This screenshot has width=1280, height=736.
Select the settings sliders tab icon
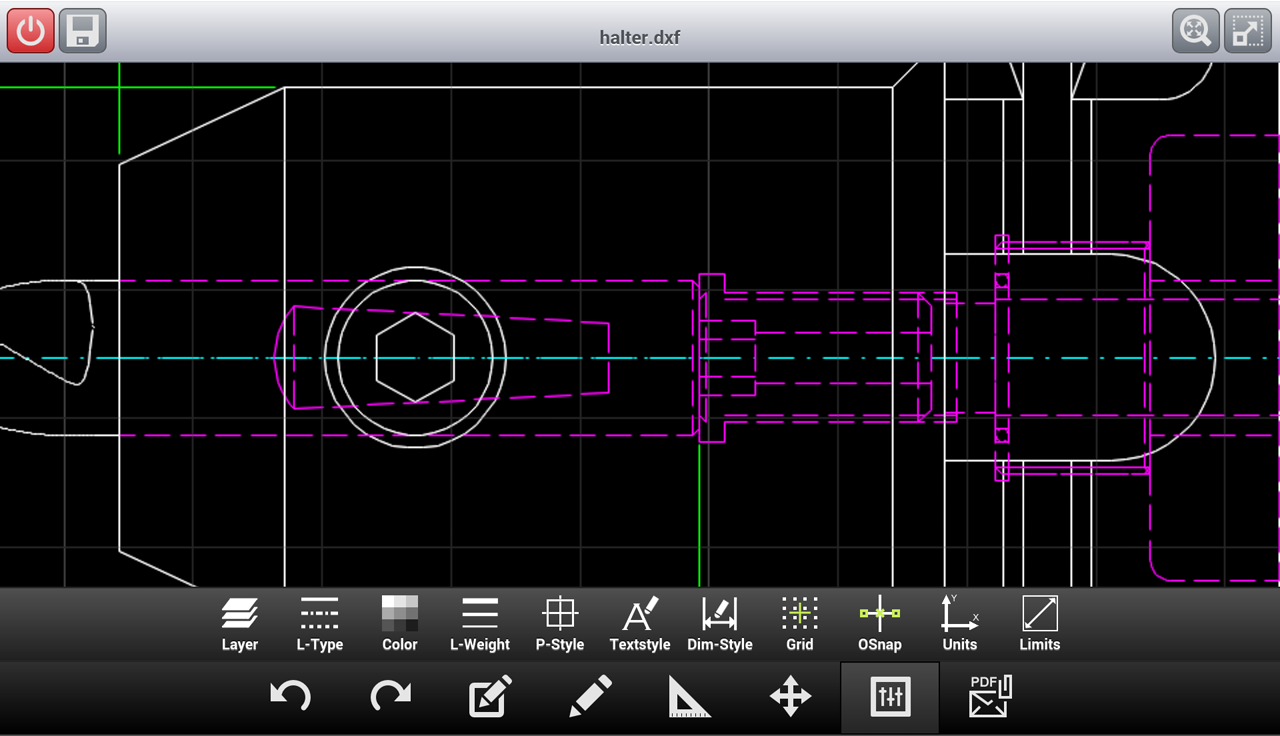tap(890, 696)
